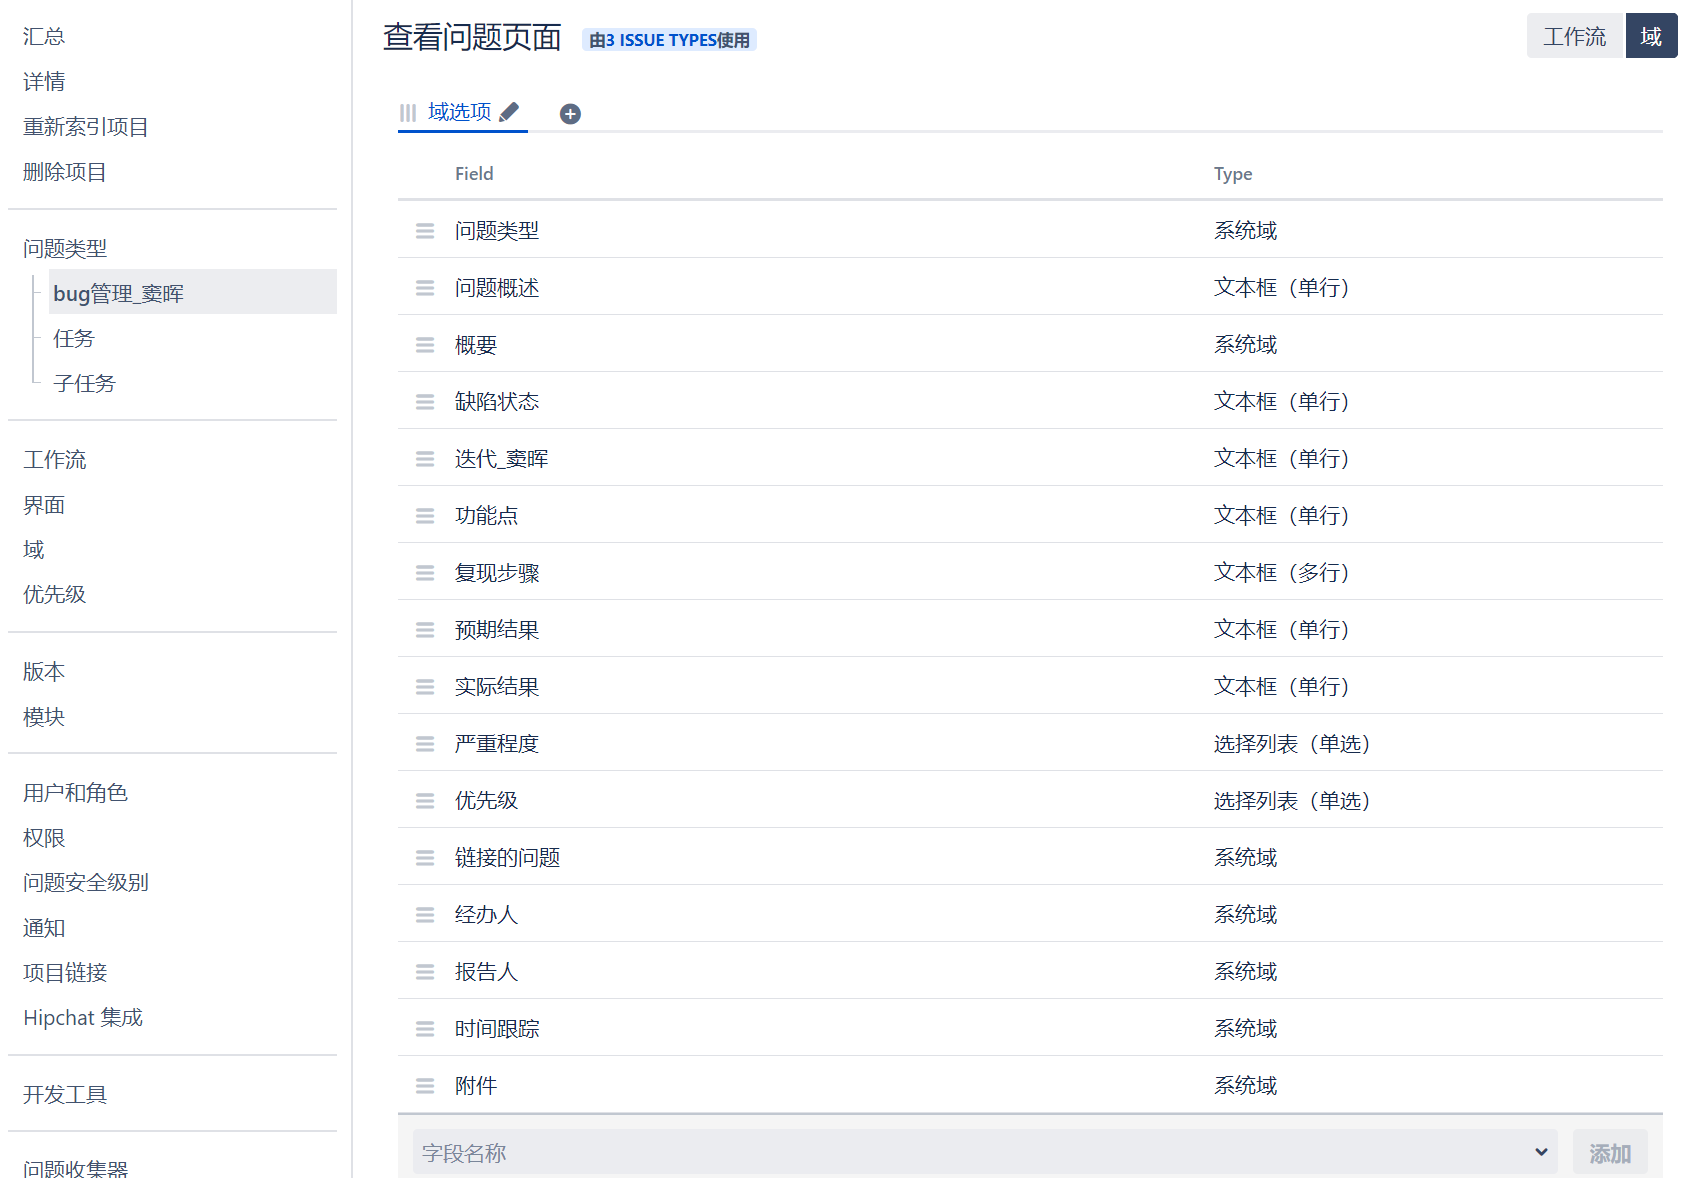
Task: Open the 字段名称 field dropdown
Action: pyautogui.click(x=985, y=1152)
